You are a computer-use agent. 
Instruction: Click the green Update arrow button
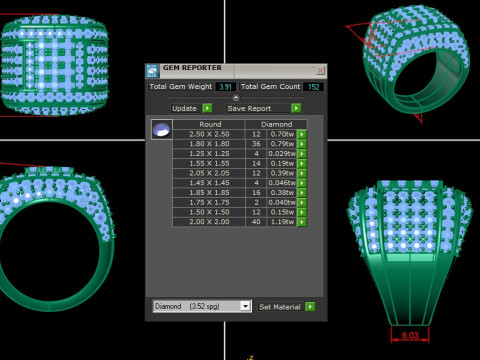(x=207, y=108)
